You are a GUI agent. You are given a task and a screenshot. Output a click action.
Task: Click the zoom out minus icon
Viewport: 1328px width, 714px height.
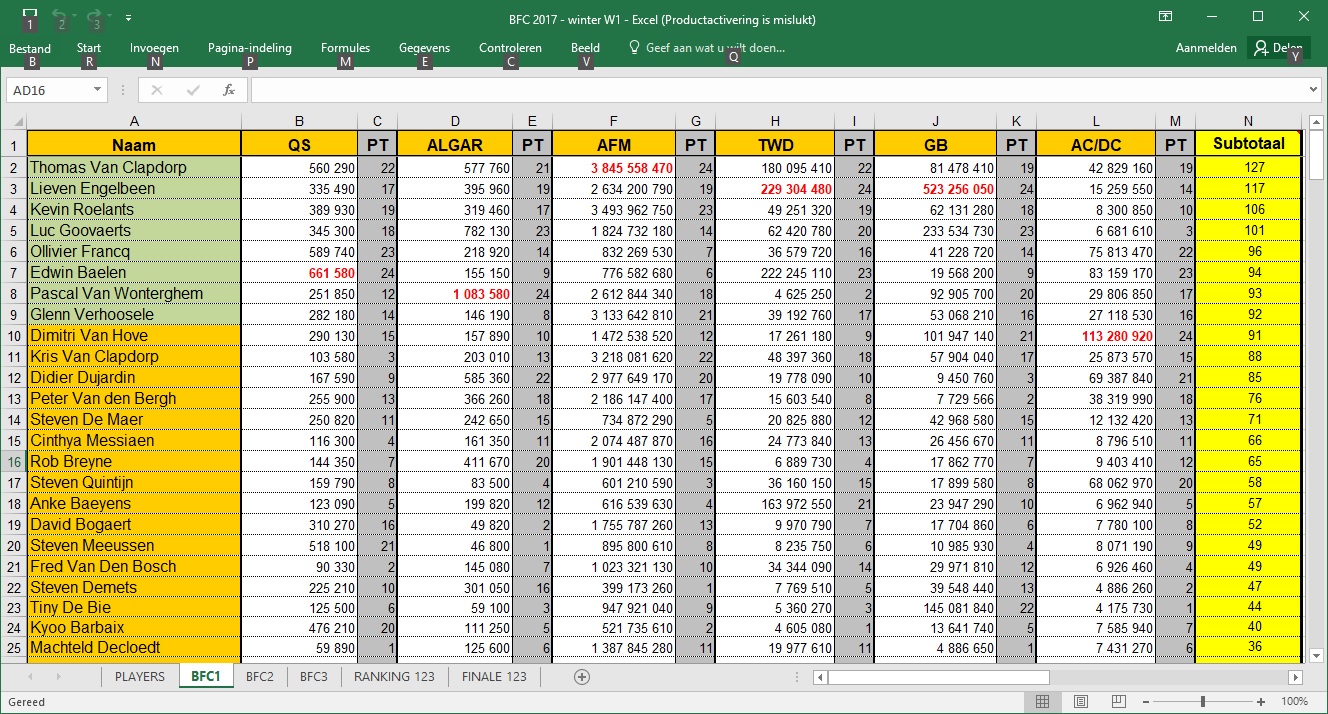click(x=1147, y=702)
